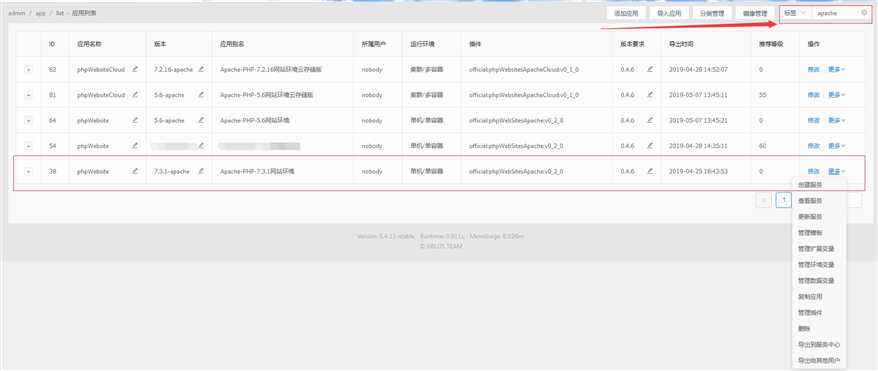Edit version requirement 0.4.6 in row 82
The image size is (878, 371).
650,69
